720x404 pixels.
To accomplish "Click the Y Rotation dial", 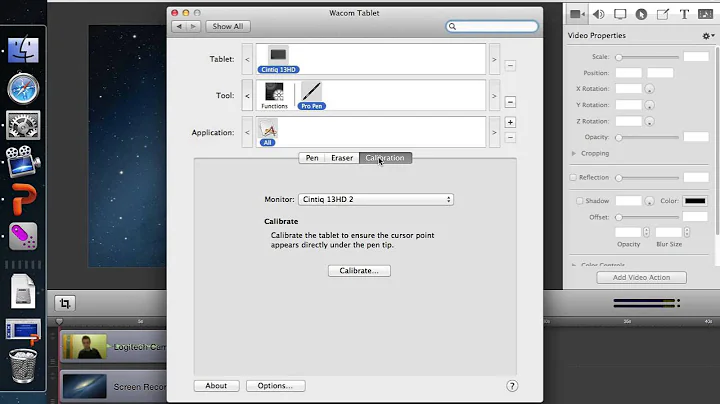I will coord(649,105).
